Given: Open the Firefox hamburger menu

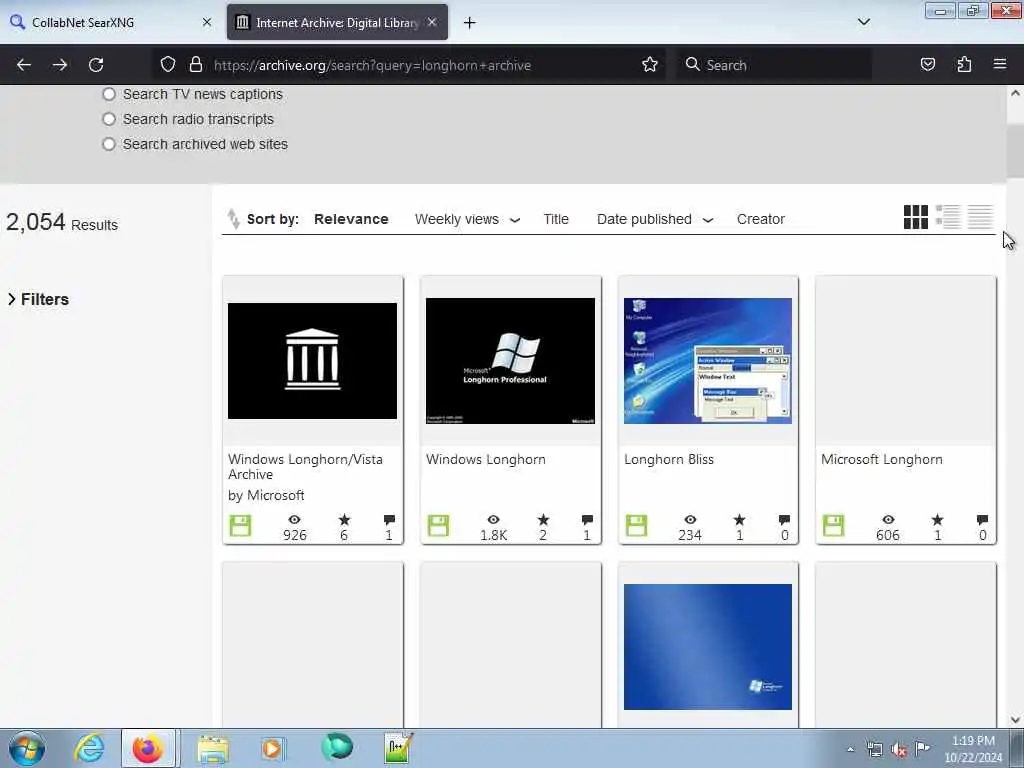Looking at the screenshot, I should [1000, 64].
